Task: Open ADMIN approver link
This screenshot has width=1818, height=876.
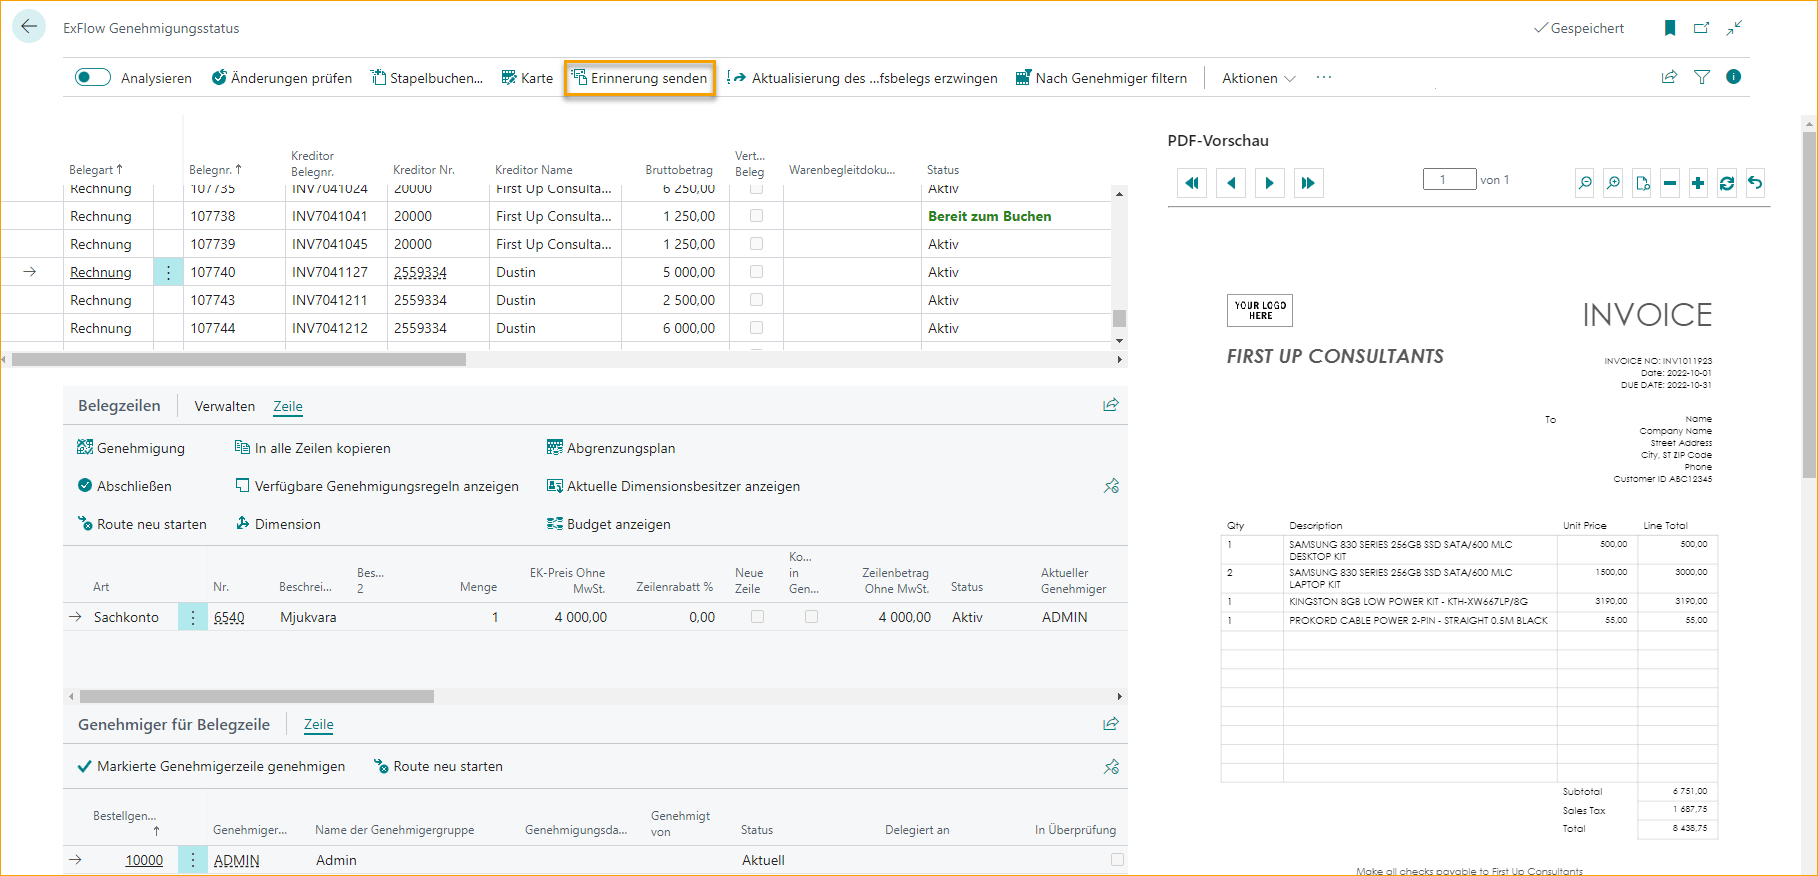Action: tap(236, 860)
